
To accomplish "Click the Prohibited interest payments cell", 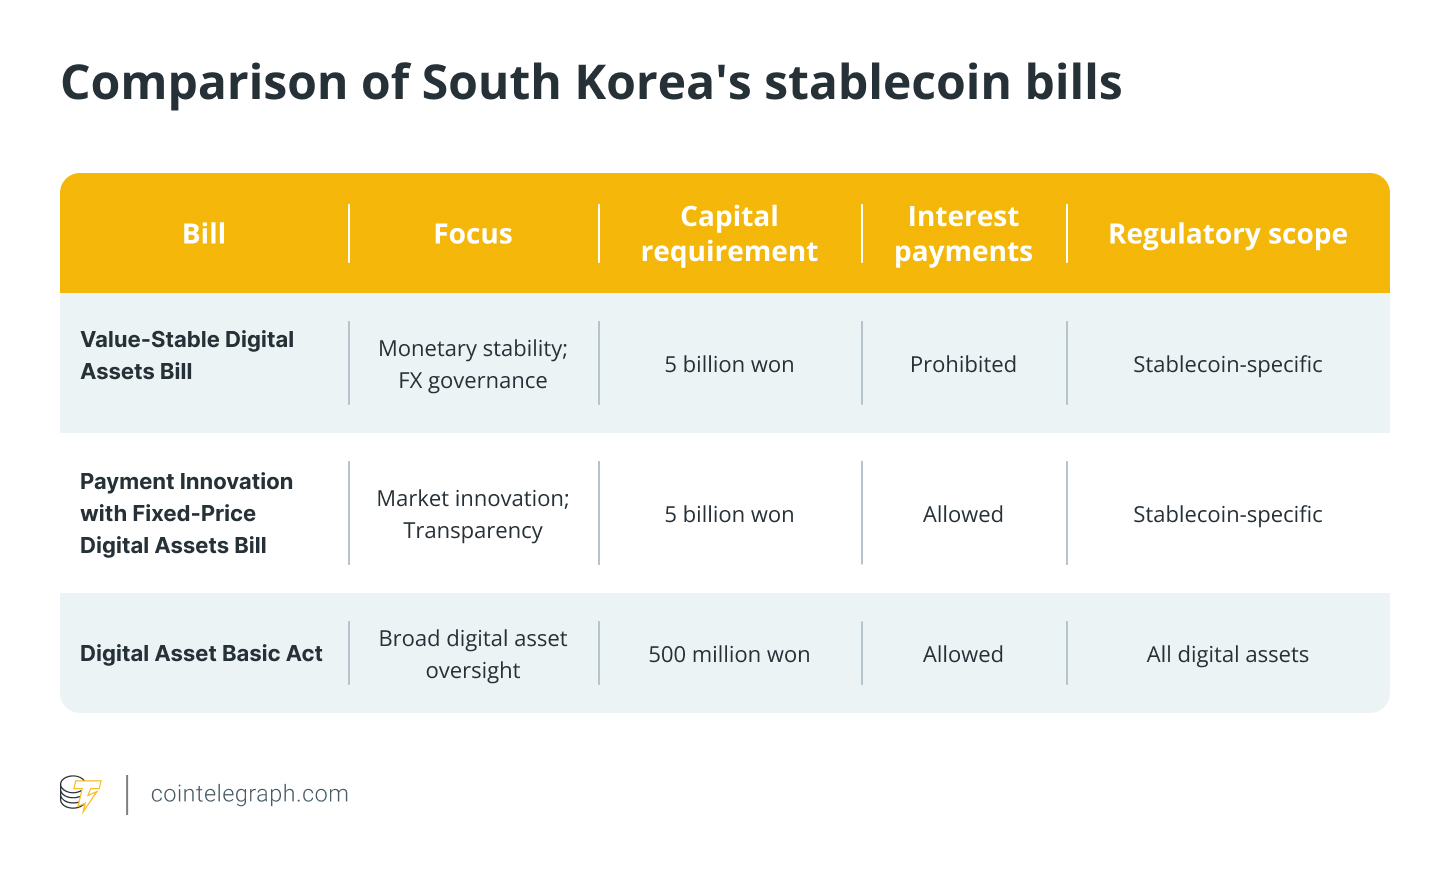I will coord(963,365).
